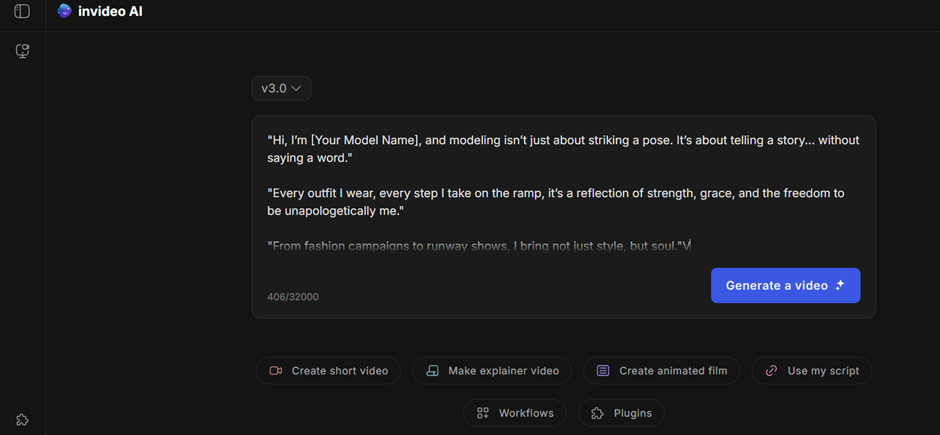Select the Create short video option
The image size is (940, 435).
[339, 371]
